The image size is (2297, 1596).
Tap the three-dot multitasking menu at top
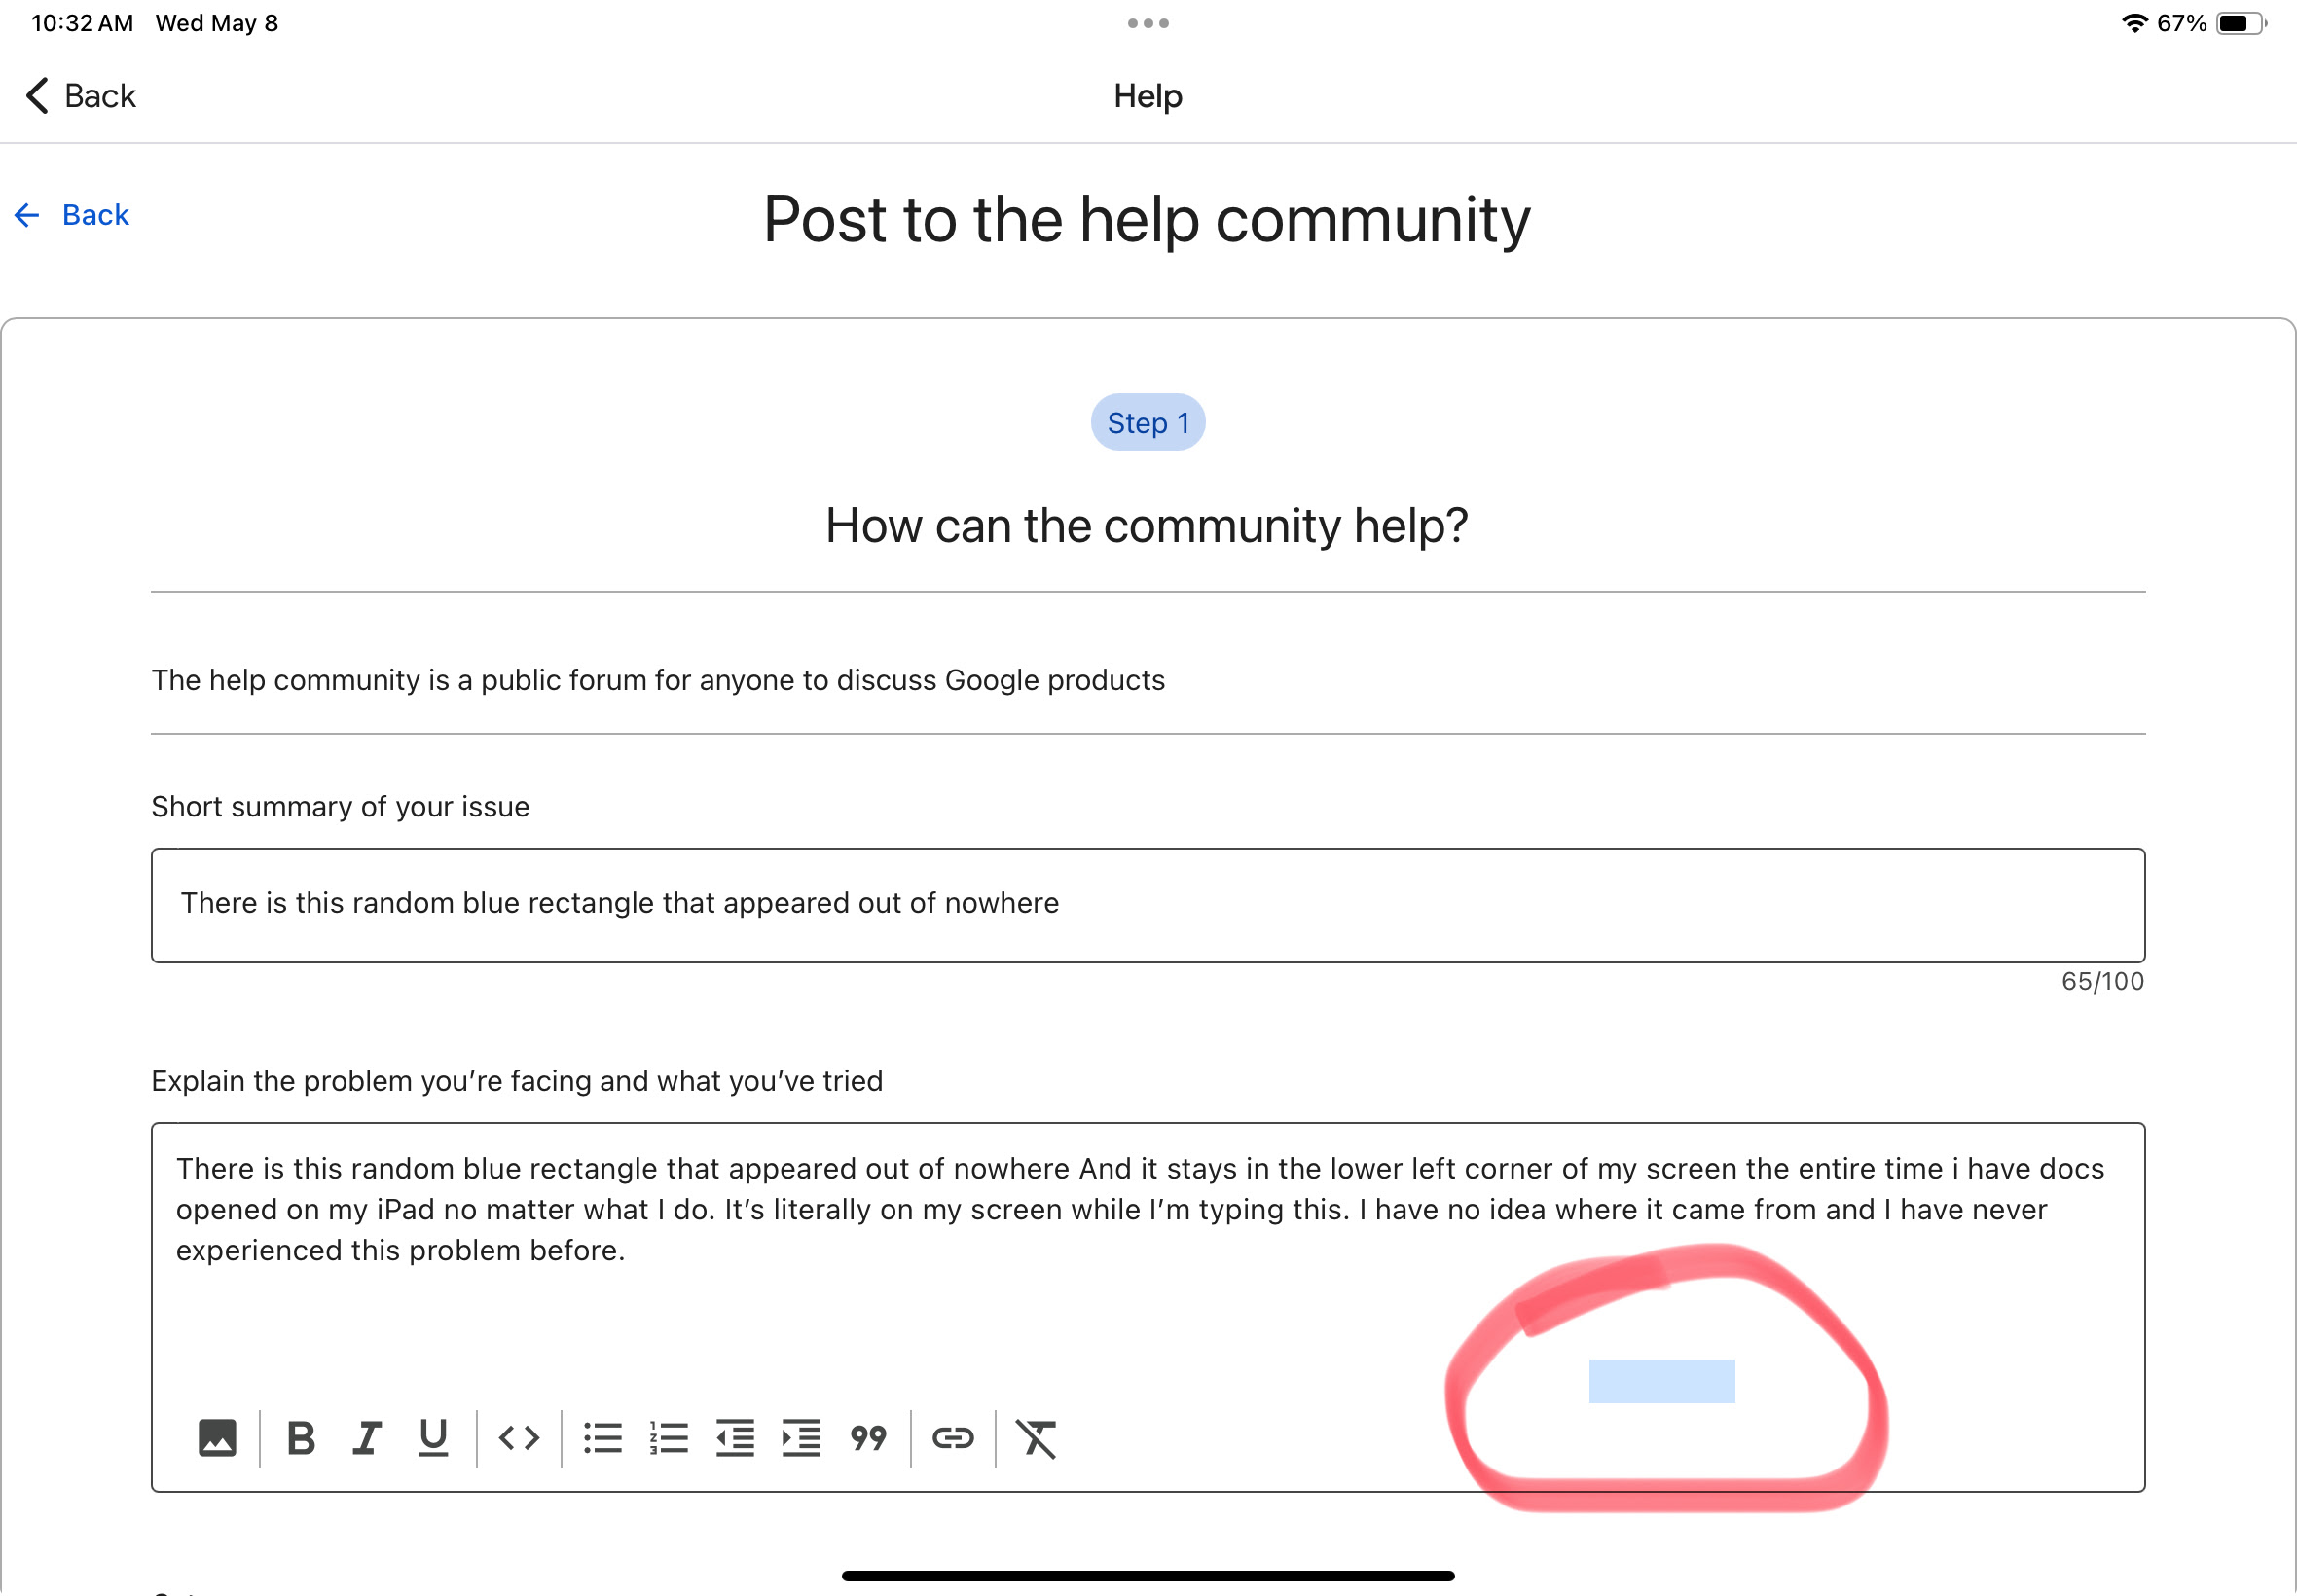point(1147,23)
